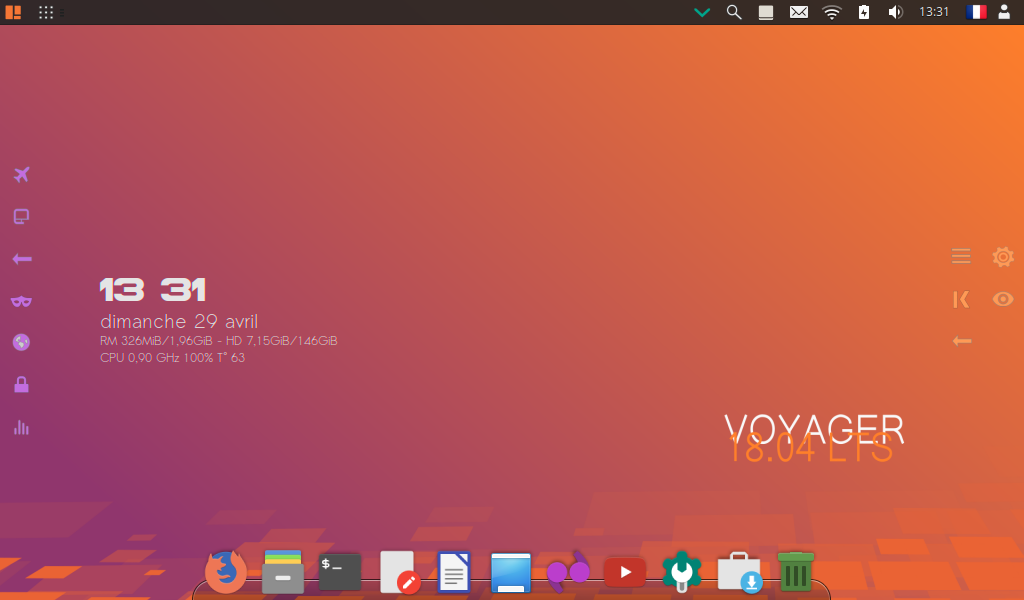Click the speaker volume icon in panel

click(x=896, y=12)
